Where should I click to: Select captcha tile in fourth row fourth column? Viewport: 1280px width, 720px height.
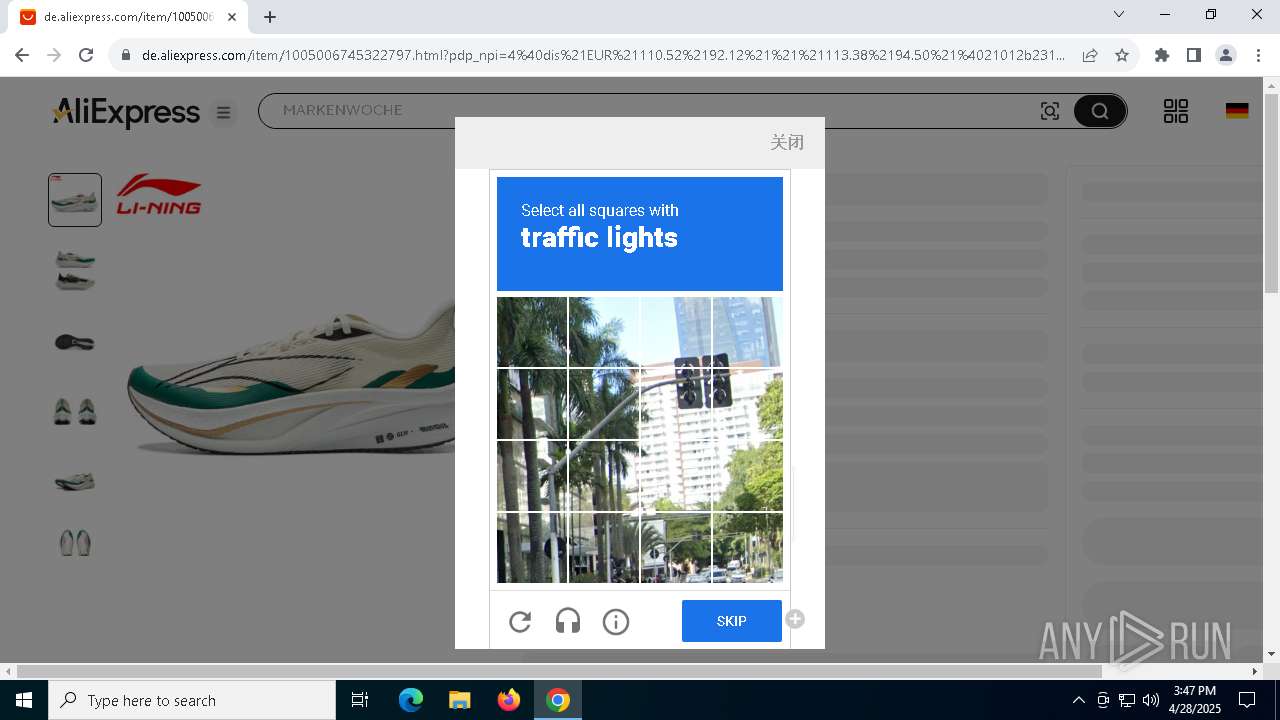pyautogui.click(x=748, y=548)
